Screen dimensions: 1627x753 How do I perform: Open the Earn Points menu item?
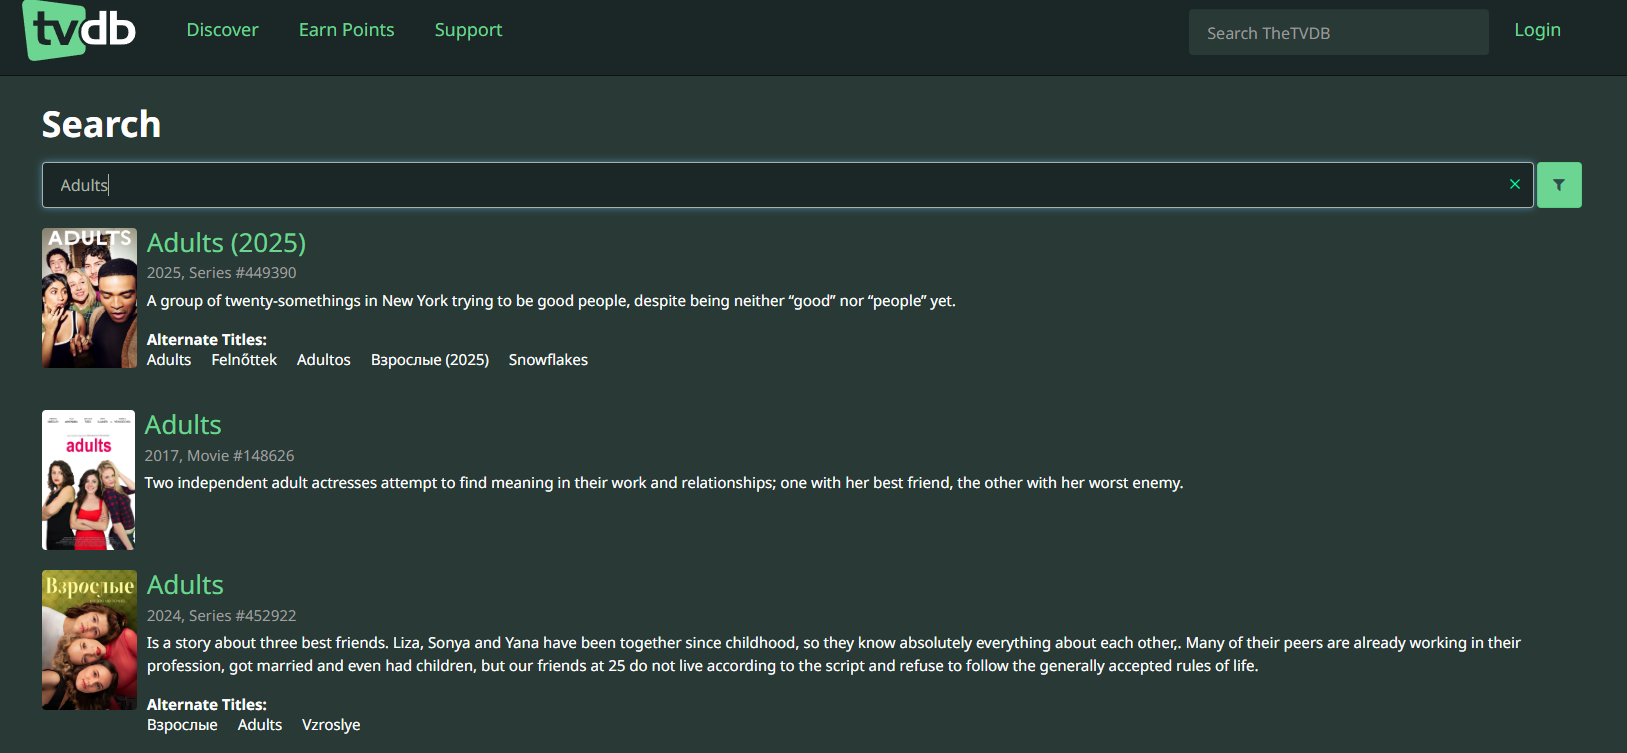(x=346, y=30)
